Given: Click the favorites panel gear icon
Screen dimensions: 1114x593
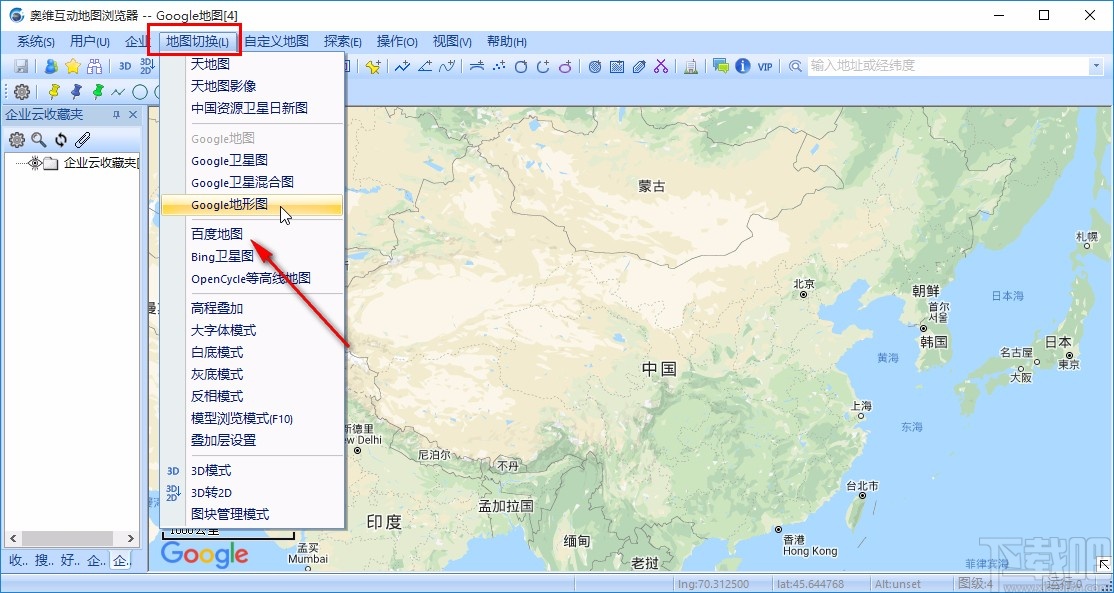Looking at the screenshot, I should [16, 140].
